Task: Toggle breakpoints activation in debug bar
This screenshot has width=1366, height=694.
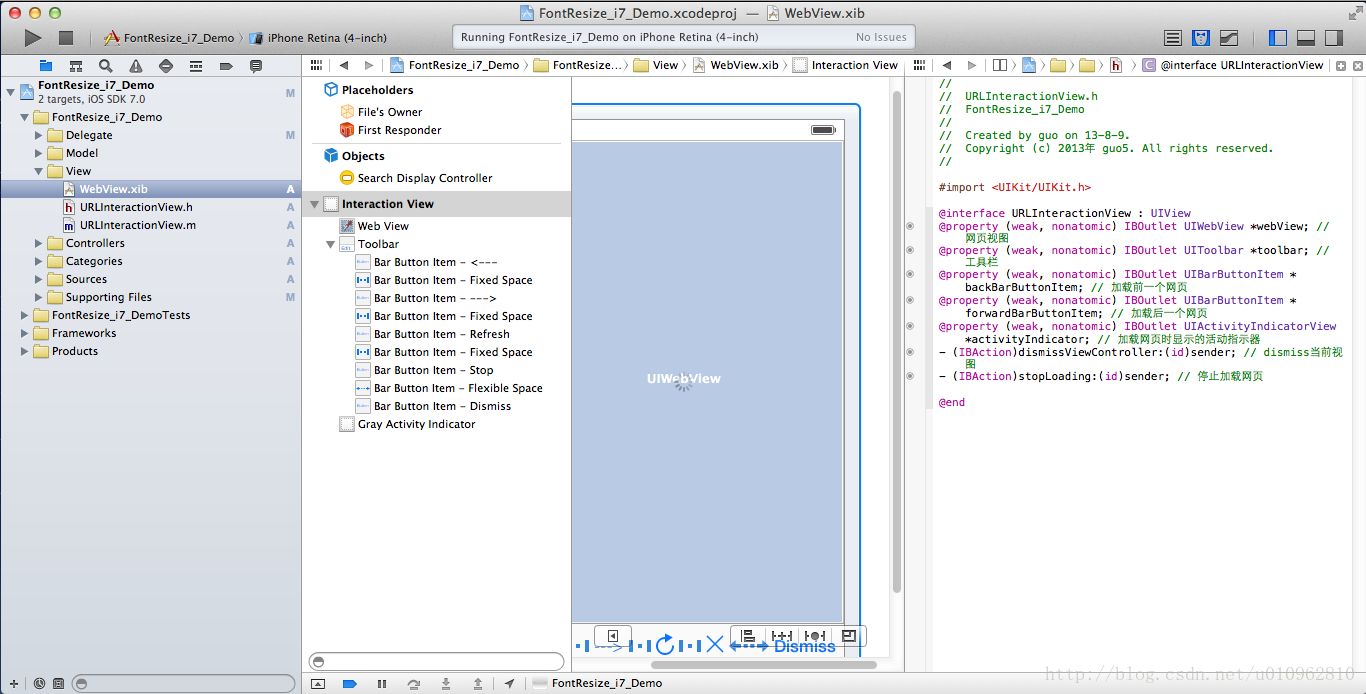Action: pos(349,684)
